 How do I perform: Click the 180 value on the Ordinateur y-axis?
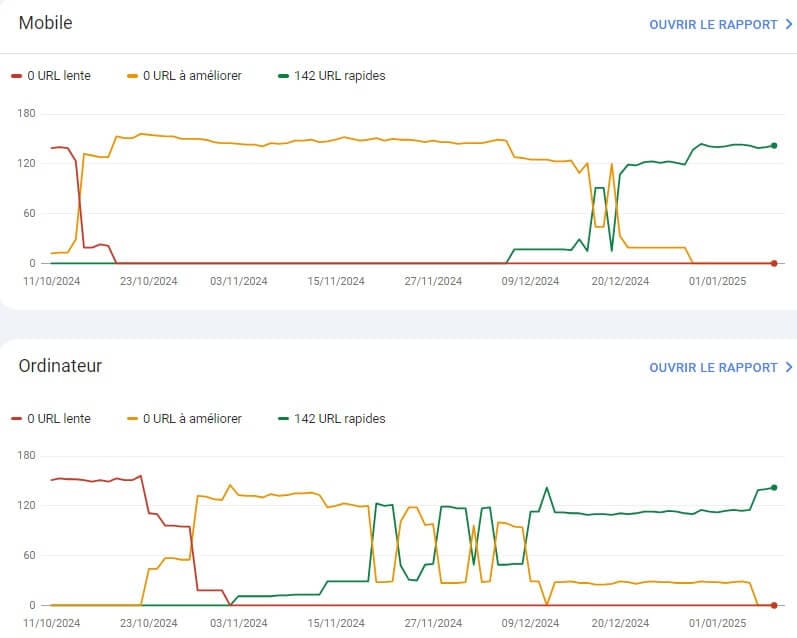(x=26, y=455)
